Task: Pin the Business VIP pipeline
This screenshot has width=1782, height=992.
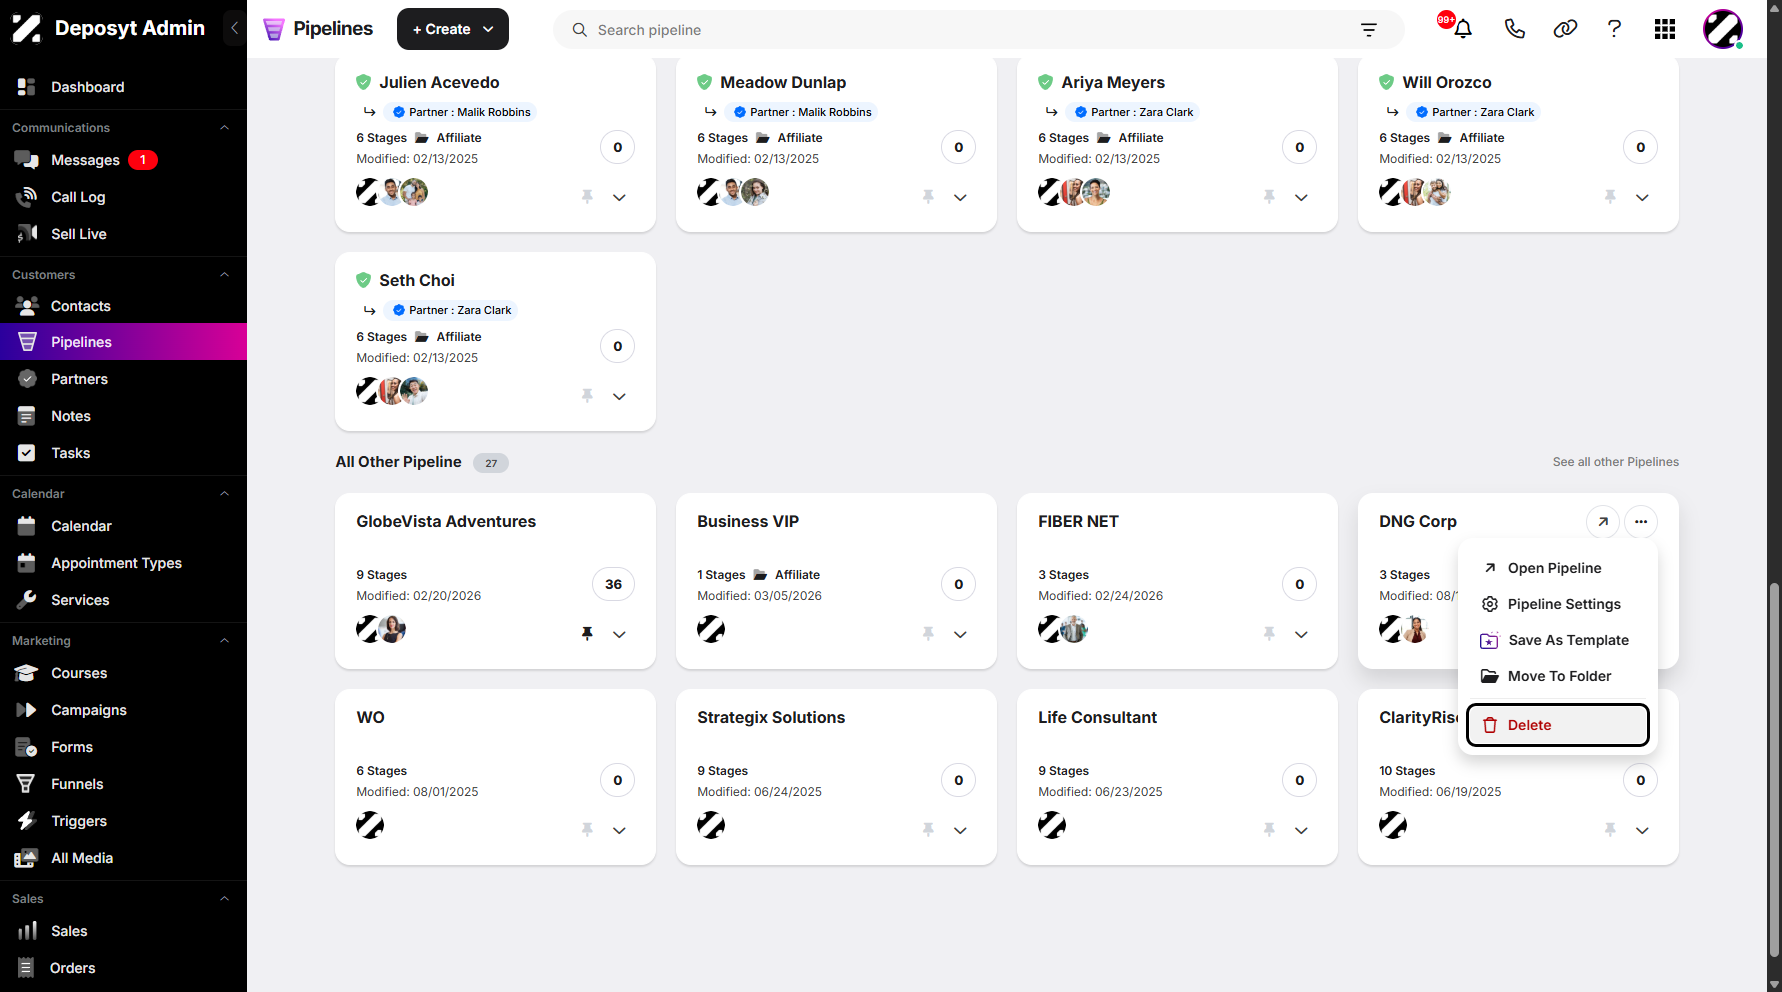Action: click(928, 633)
